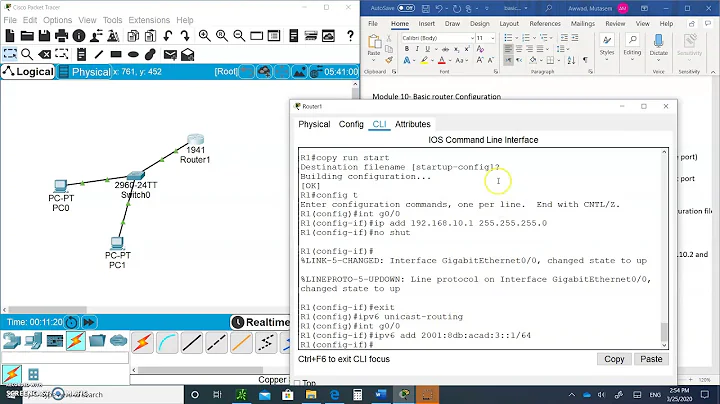Choose the Inspect magnifier tool
This screenshot has height=404, width=720.
tap(27, 54)
